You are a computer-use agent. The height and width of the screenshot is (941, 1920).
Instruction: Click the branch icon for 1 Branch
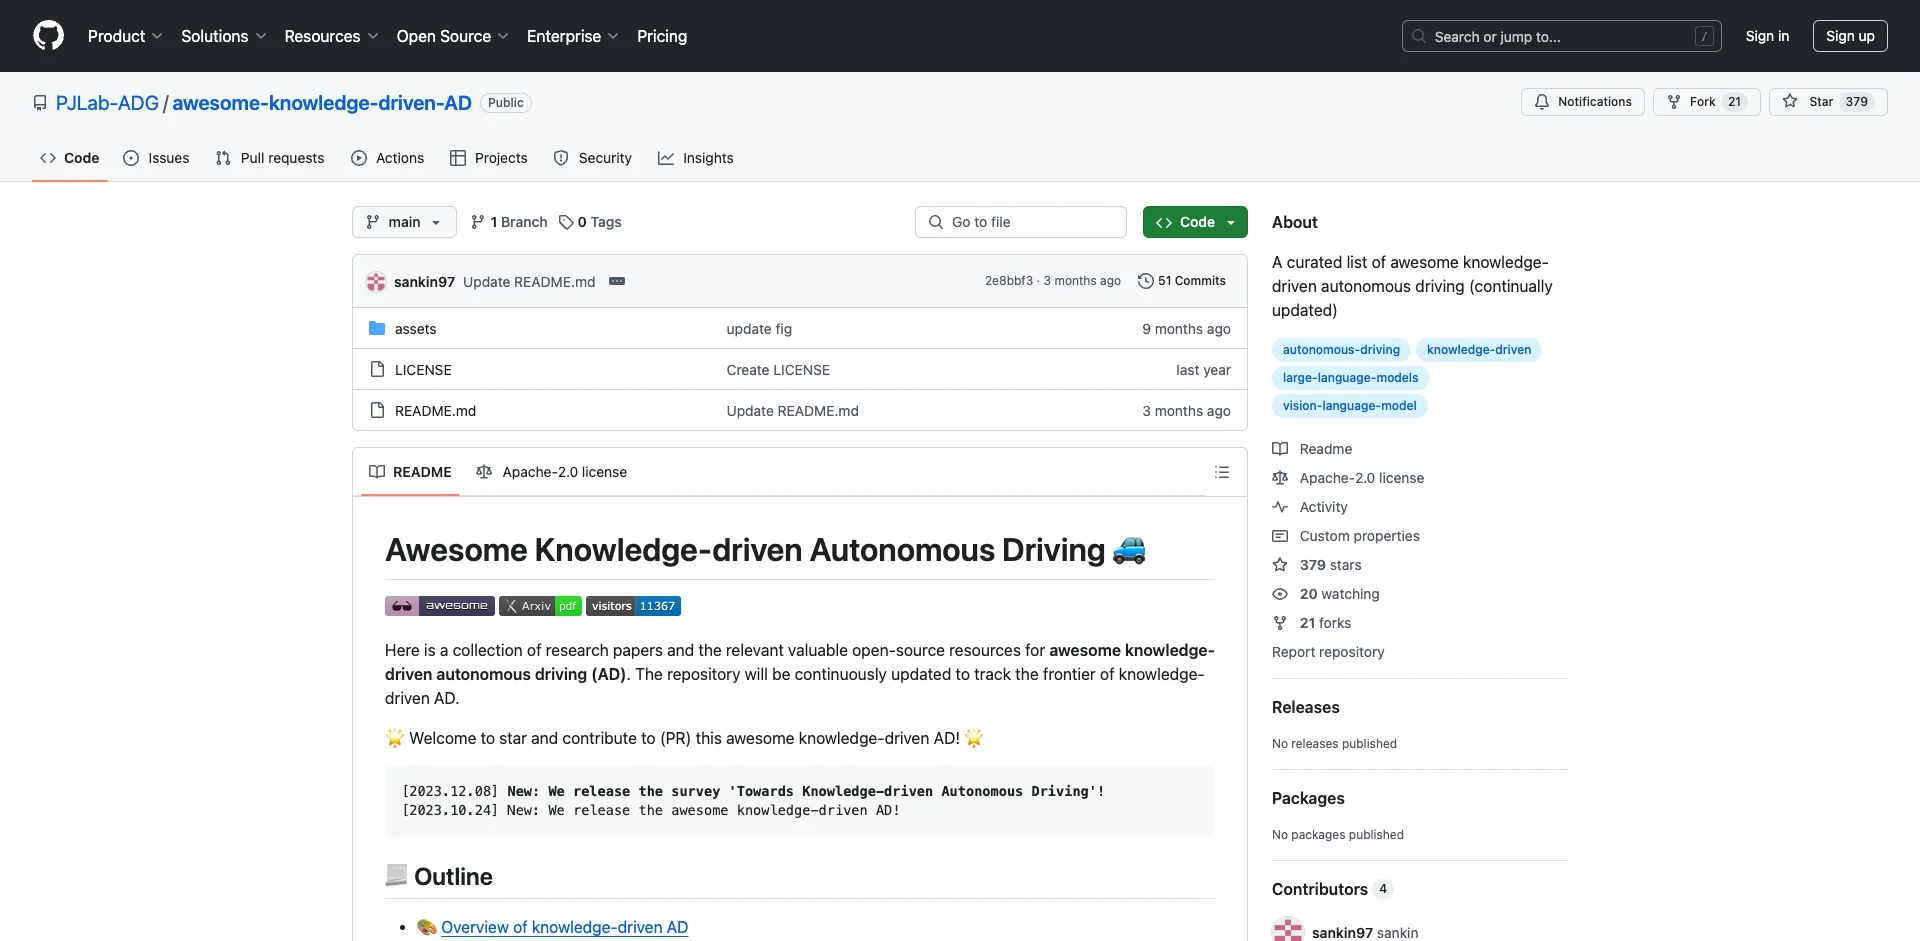click(478, 222)
